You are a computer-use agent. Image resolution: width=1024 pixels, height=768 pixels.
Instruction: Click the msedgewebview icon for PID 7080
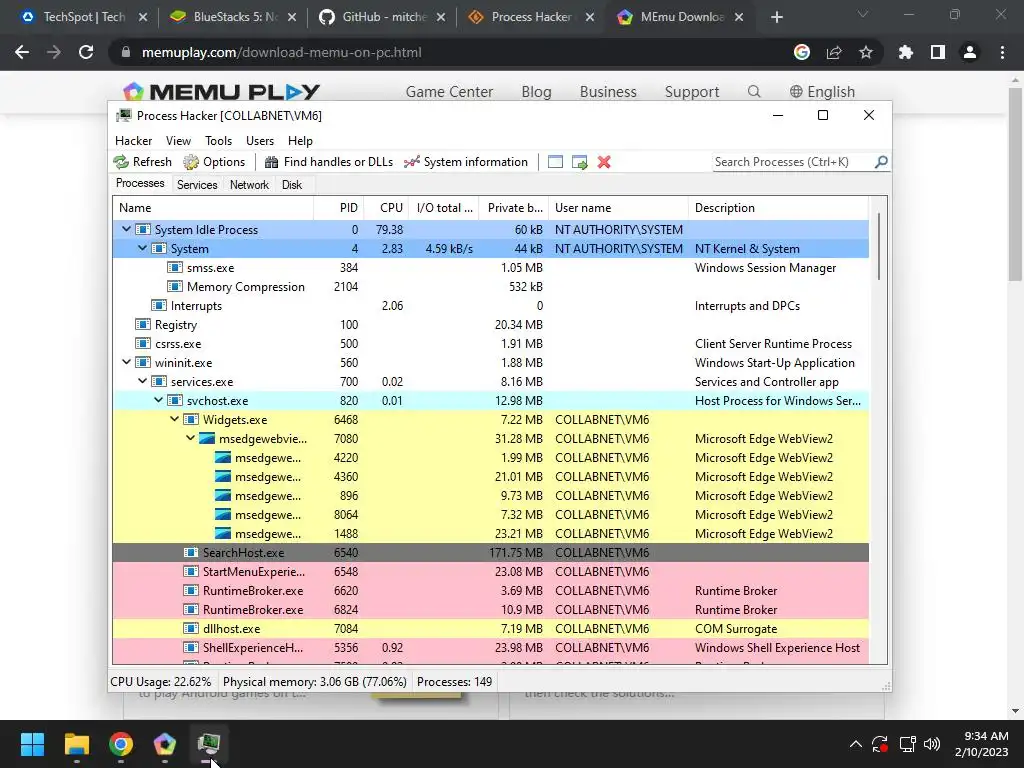[207, 439]
